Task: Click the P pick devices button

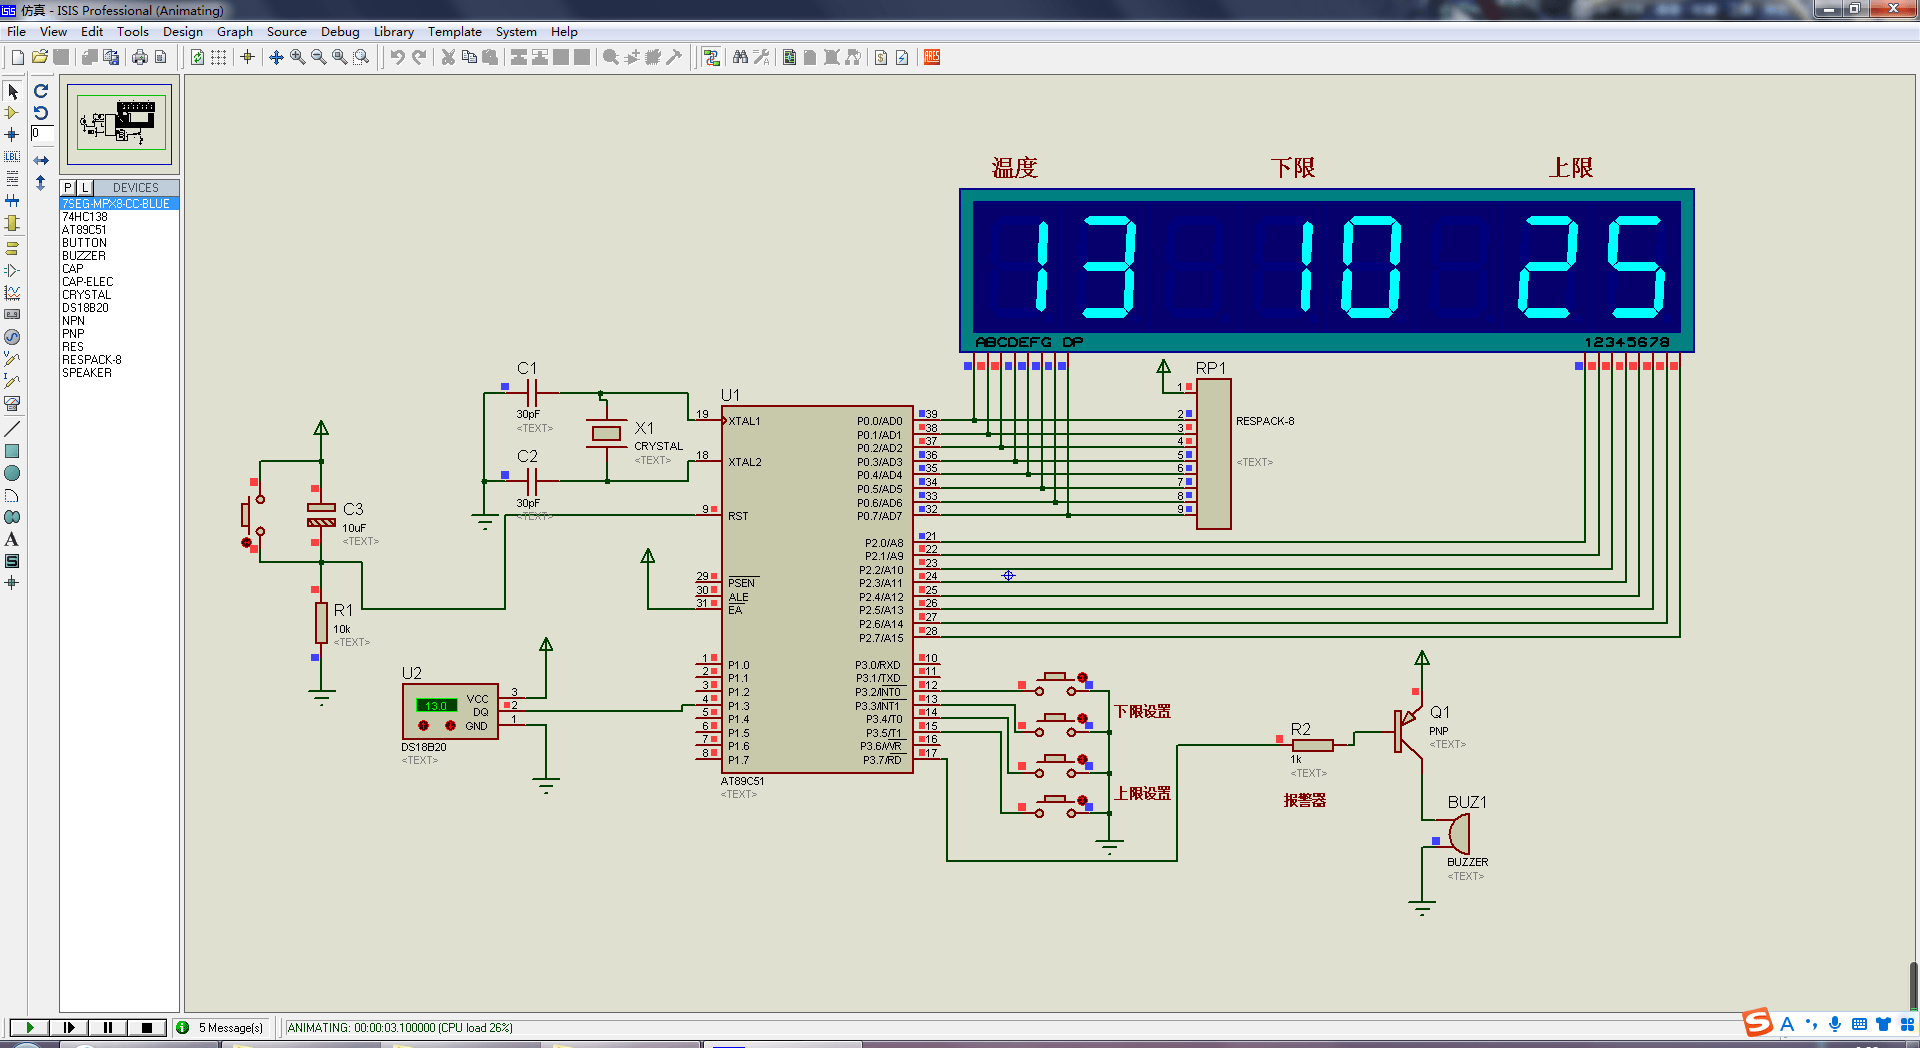Action: point(68,187)
